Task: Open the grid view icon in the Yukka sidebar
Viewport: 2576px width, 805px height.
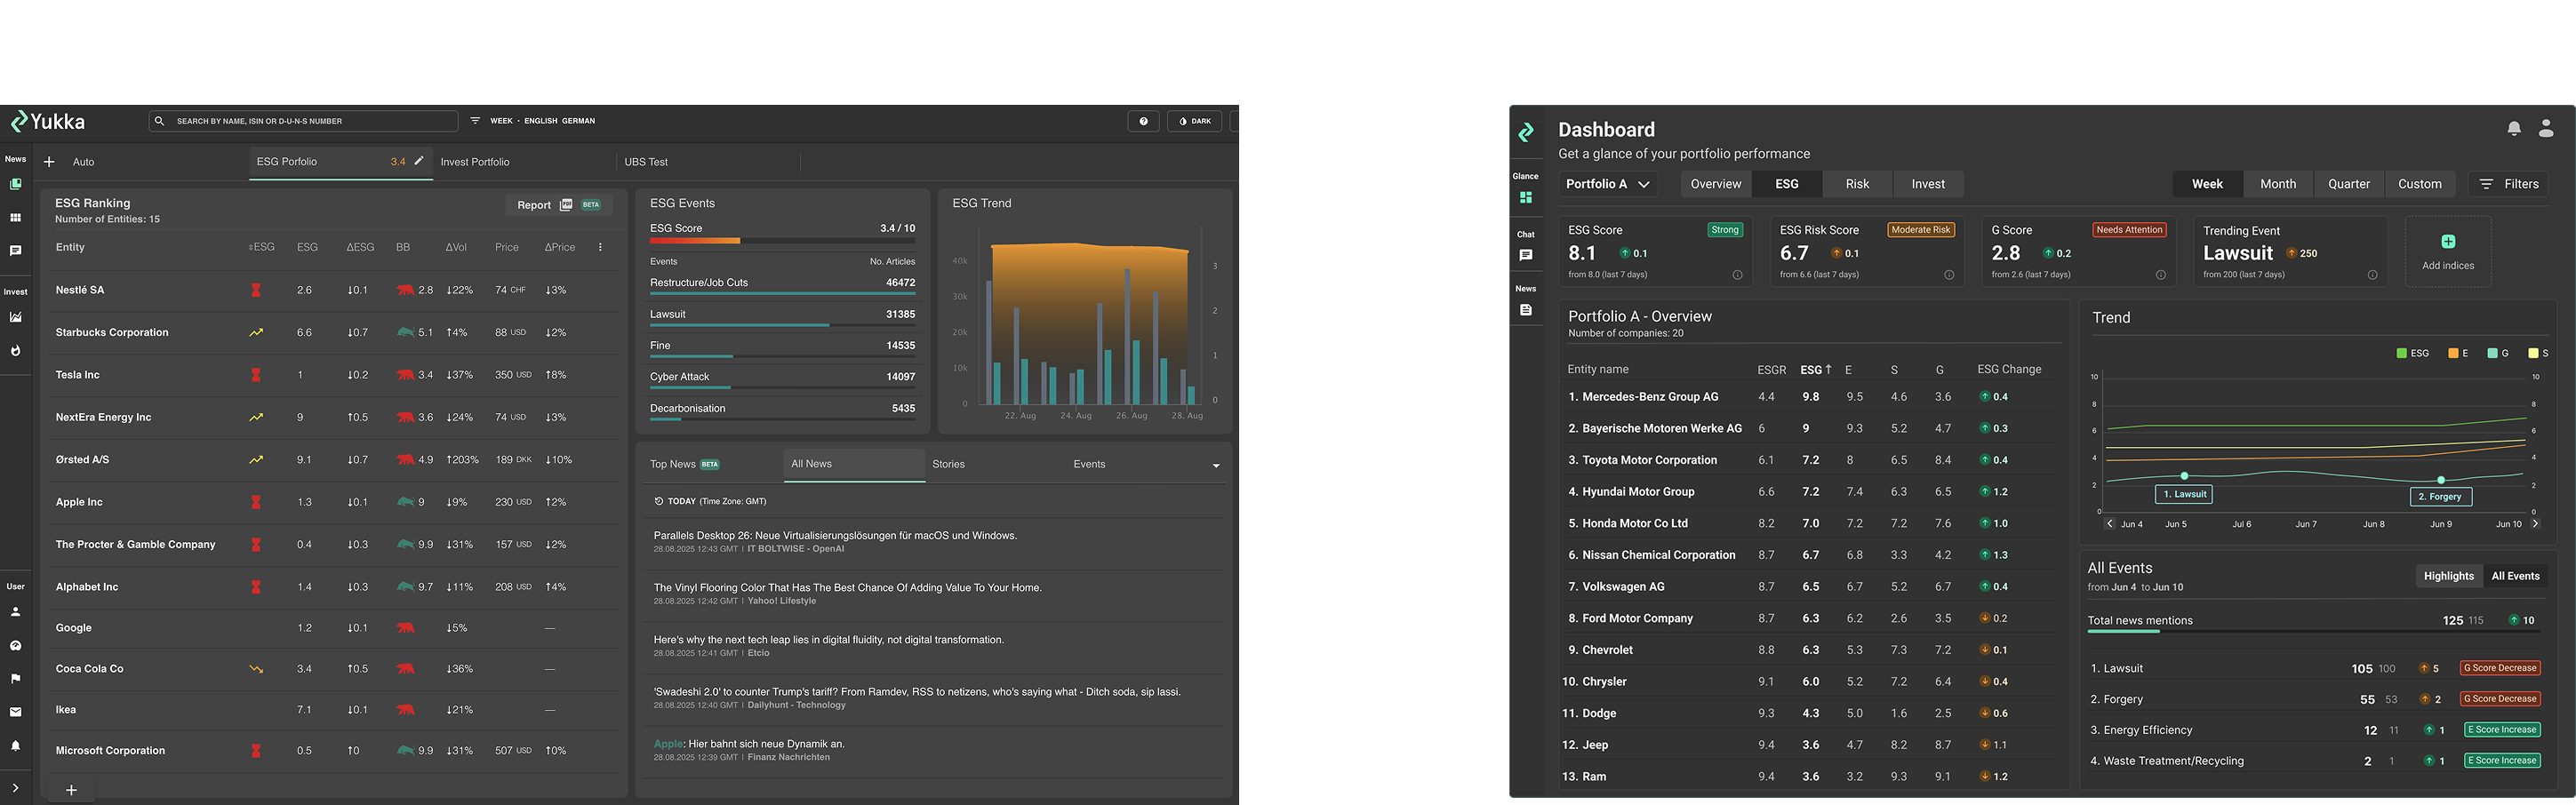Action: click(x=15, y=217)
